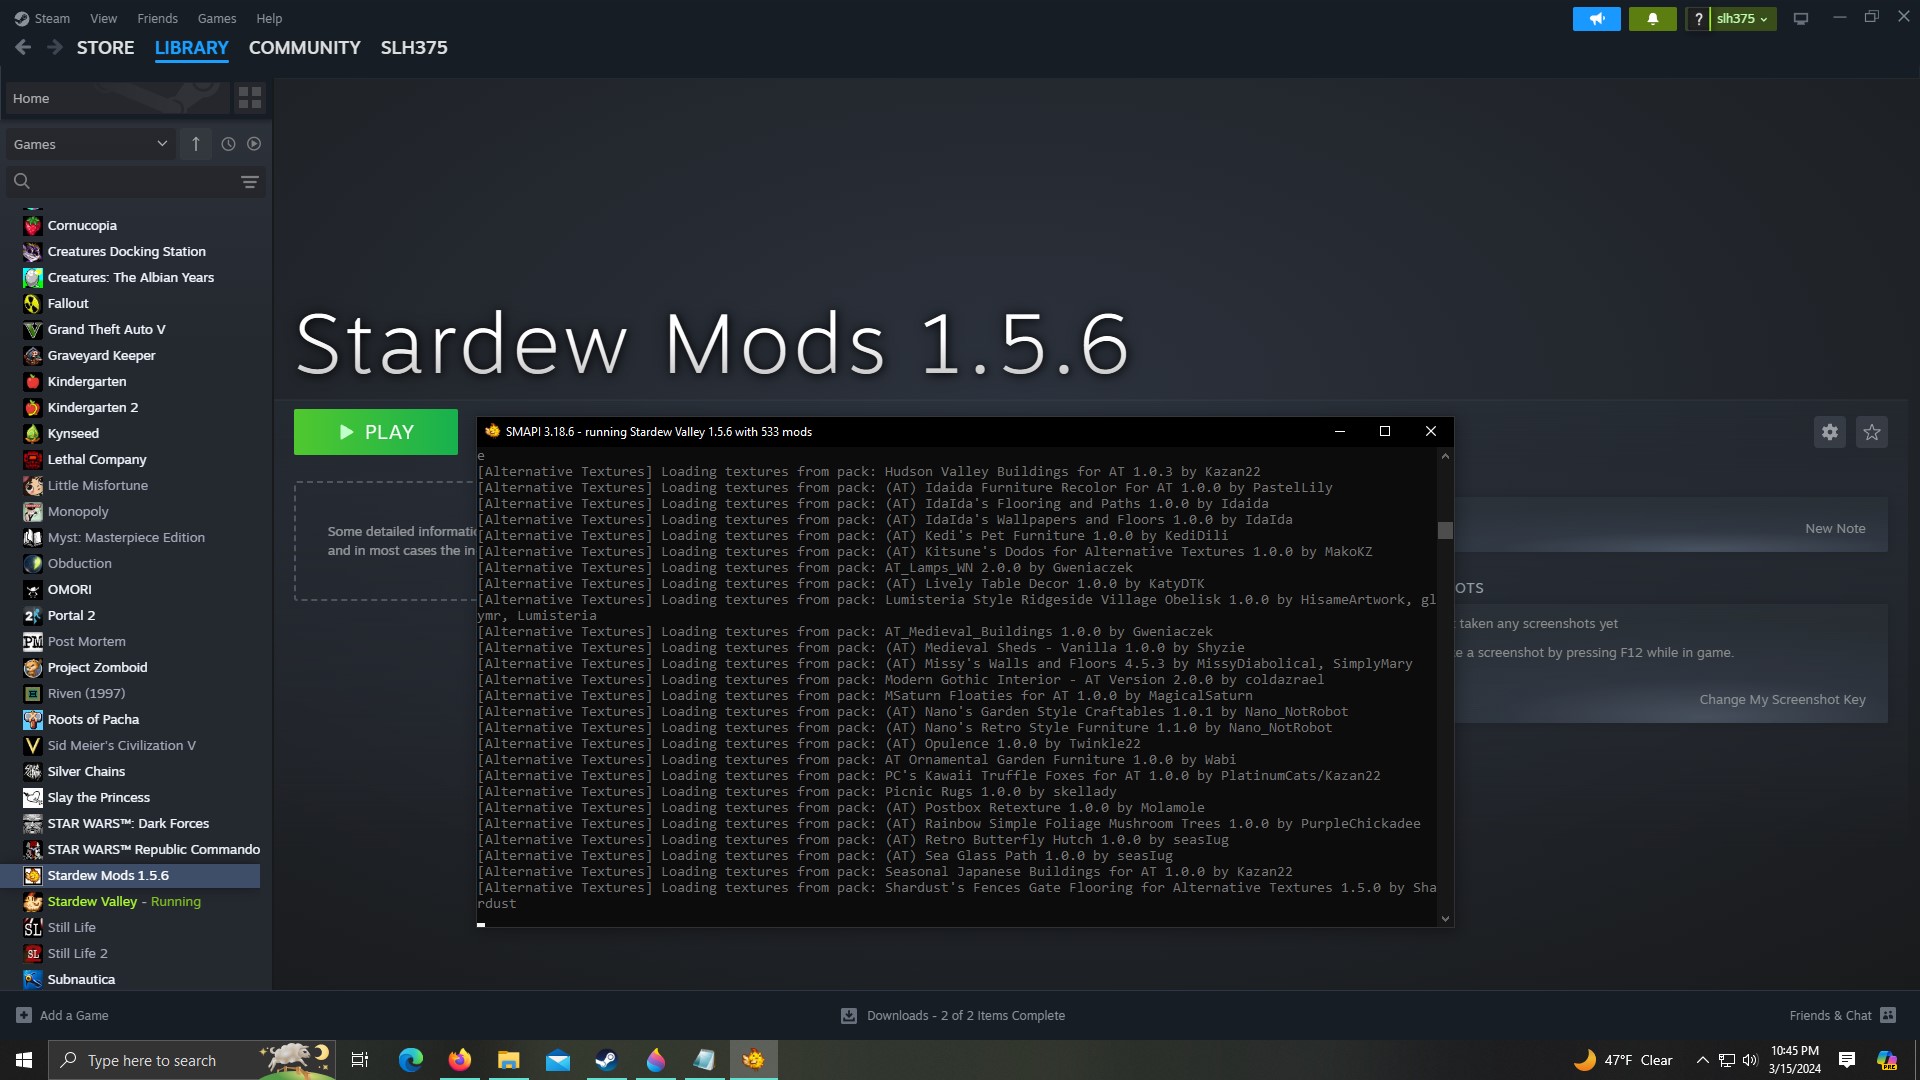Image resolution: width=1920 pixels, height=1080 pixels.
Task: Click Downloads 2 of 2 Items Complete
Action: (x=965, y=1015)
